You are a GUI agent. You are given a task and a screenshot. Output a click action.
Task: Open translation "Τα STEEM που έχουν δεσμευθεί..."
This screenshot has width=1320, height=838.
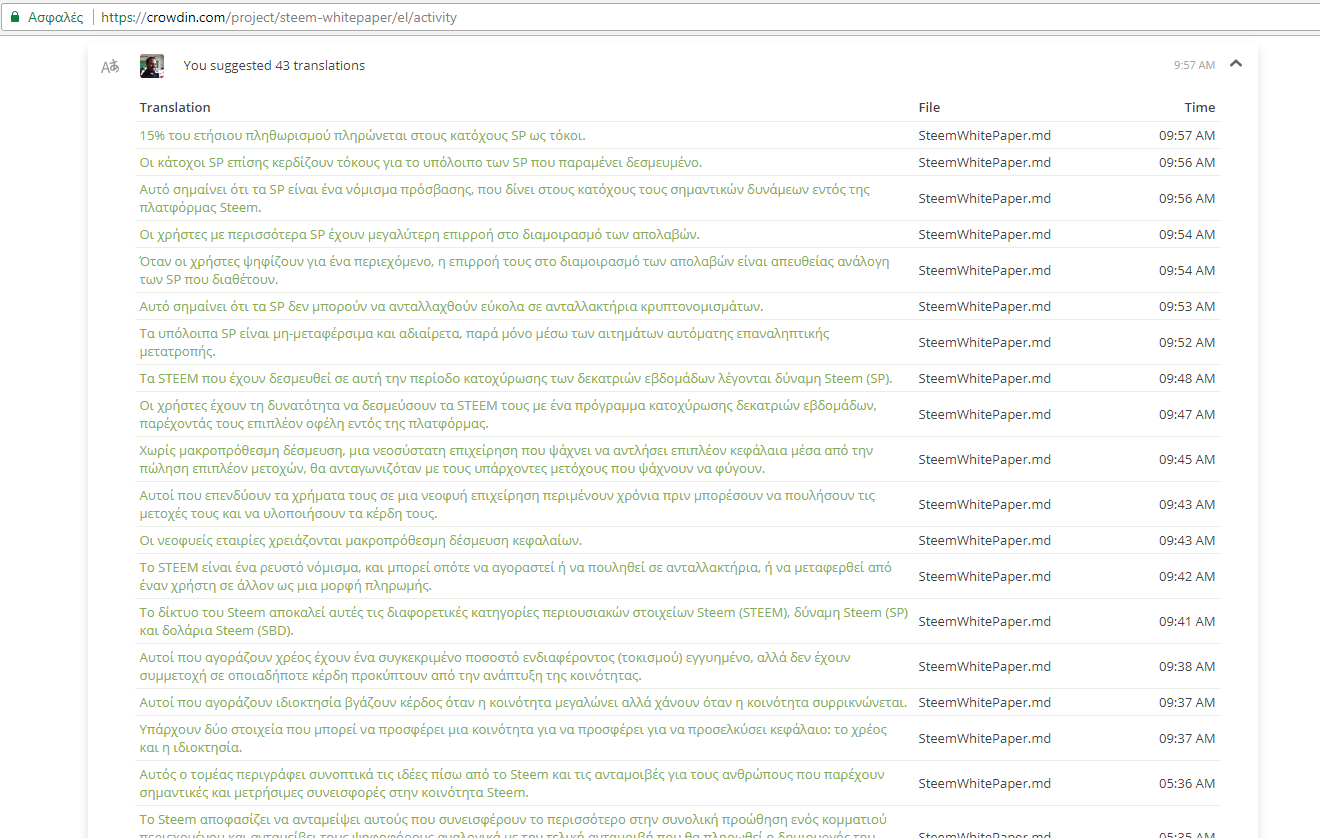tap(516, 378)
